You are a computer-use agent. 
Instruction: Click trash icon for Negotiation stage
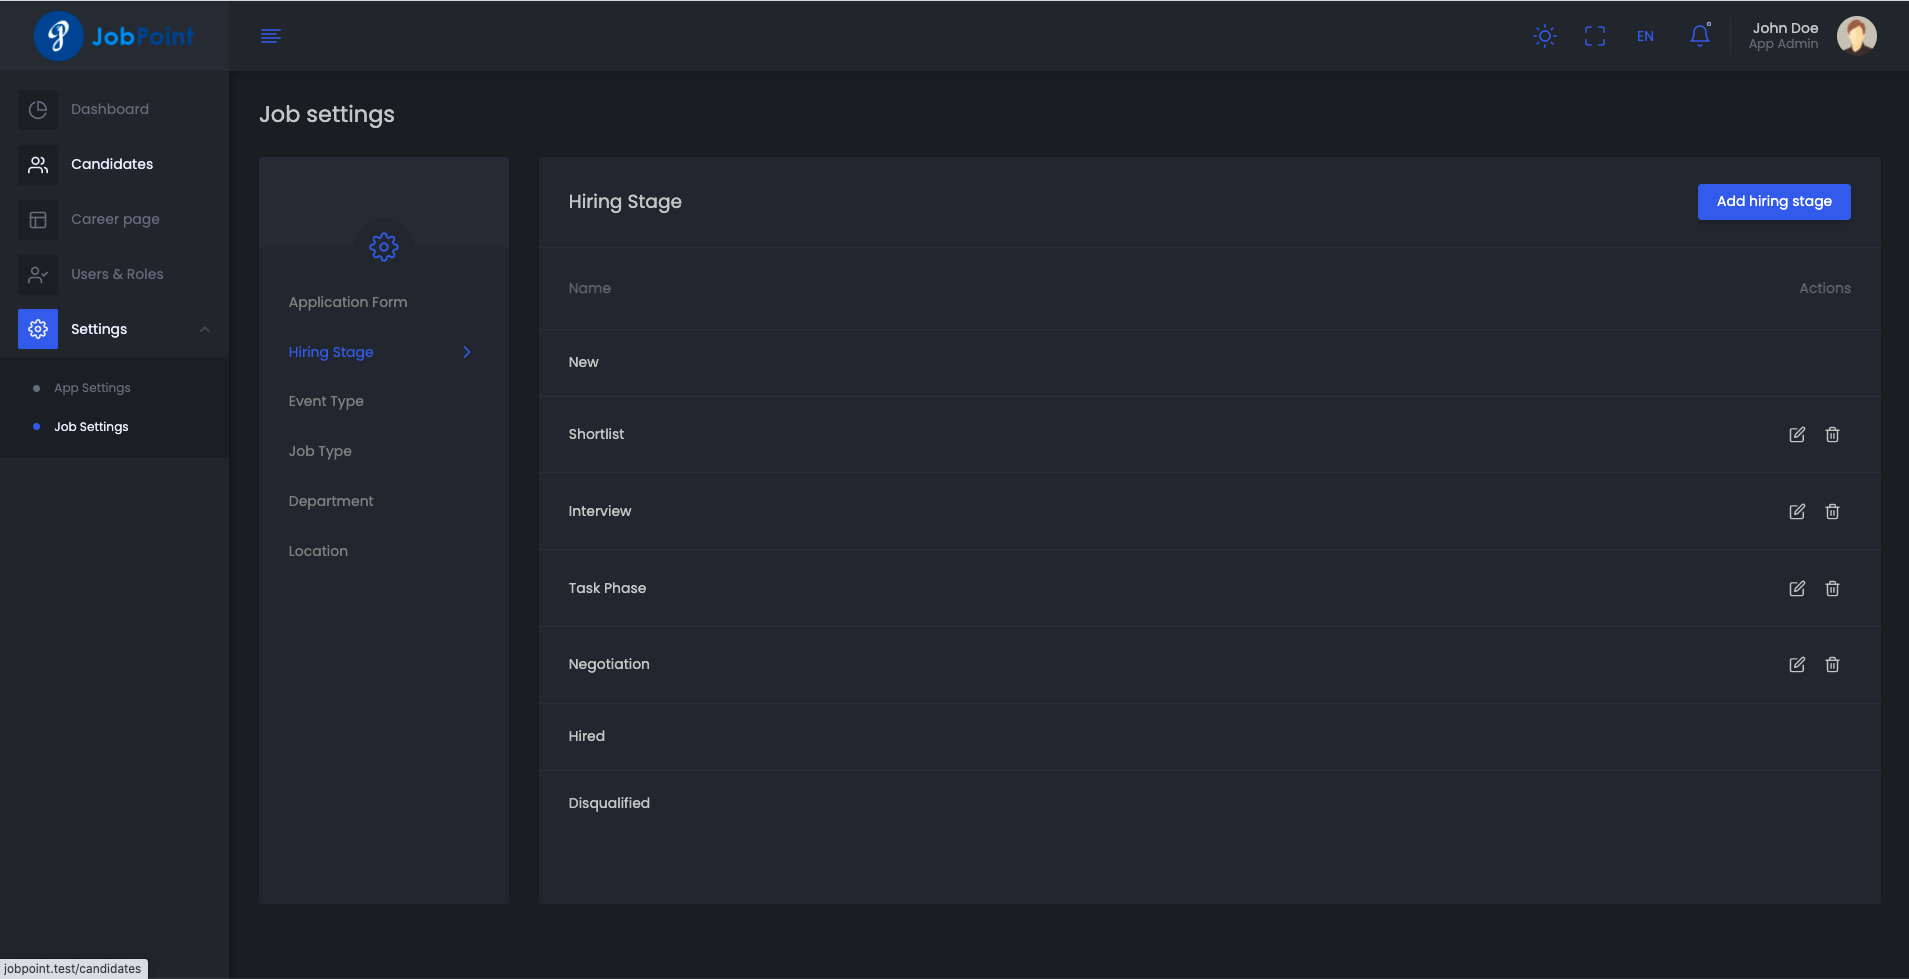coord(1832,664)
